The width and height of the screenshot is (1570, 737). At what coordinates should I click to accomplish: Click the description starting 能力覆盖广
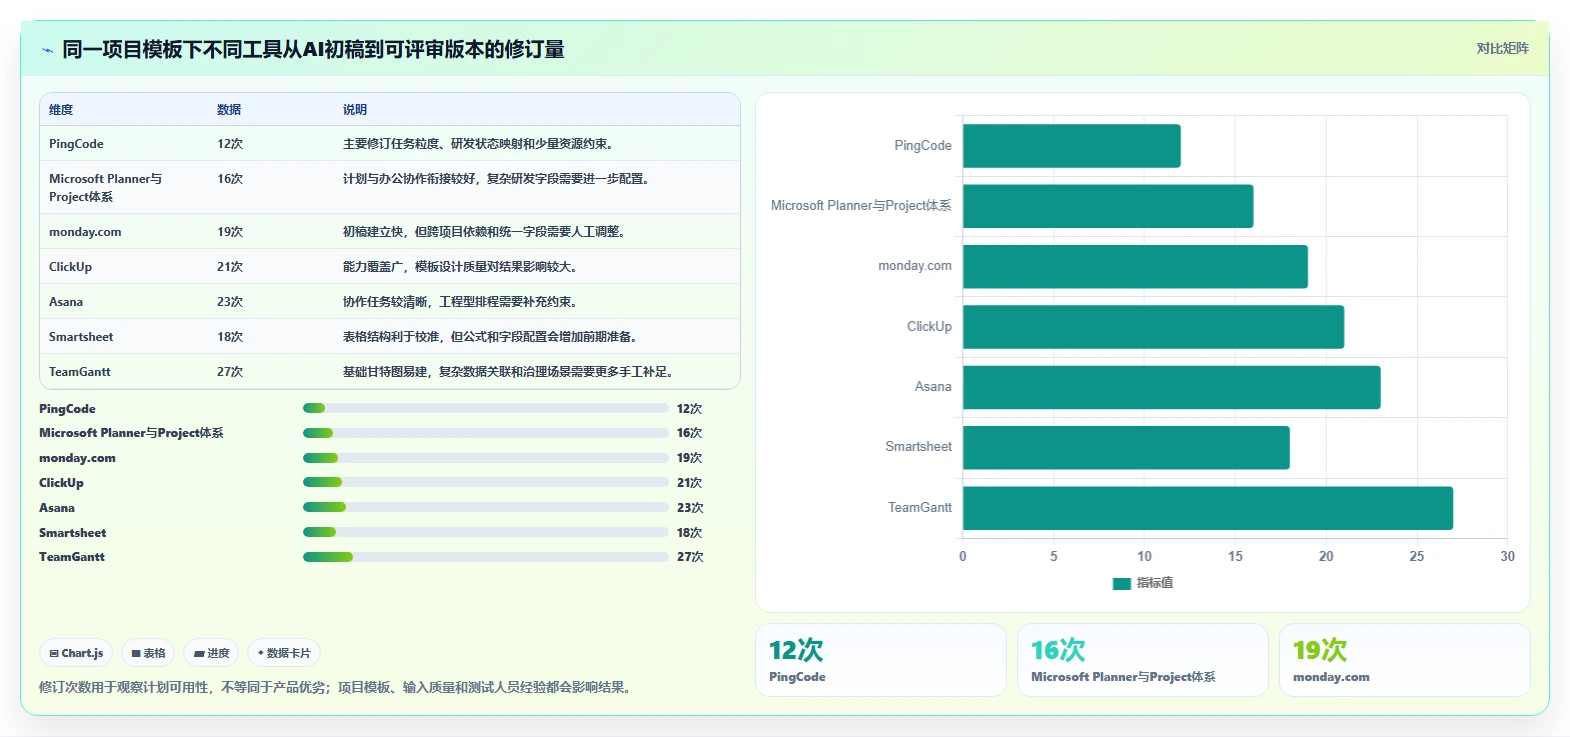460,267
